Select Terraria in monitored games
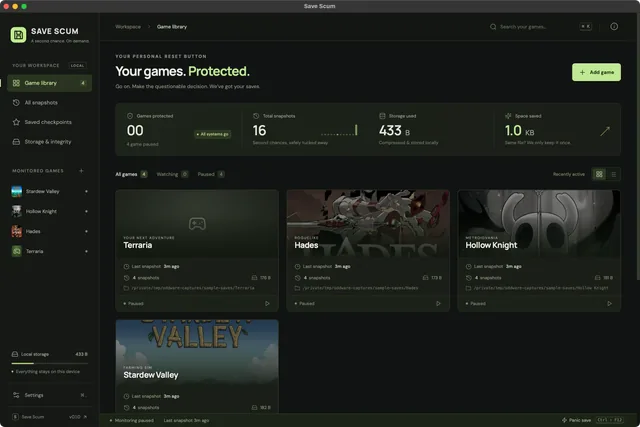The image size is (640, 427). tap(49, 251)
